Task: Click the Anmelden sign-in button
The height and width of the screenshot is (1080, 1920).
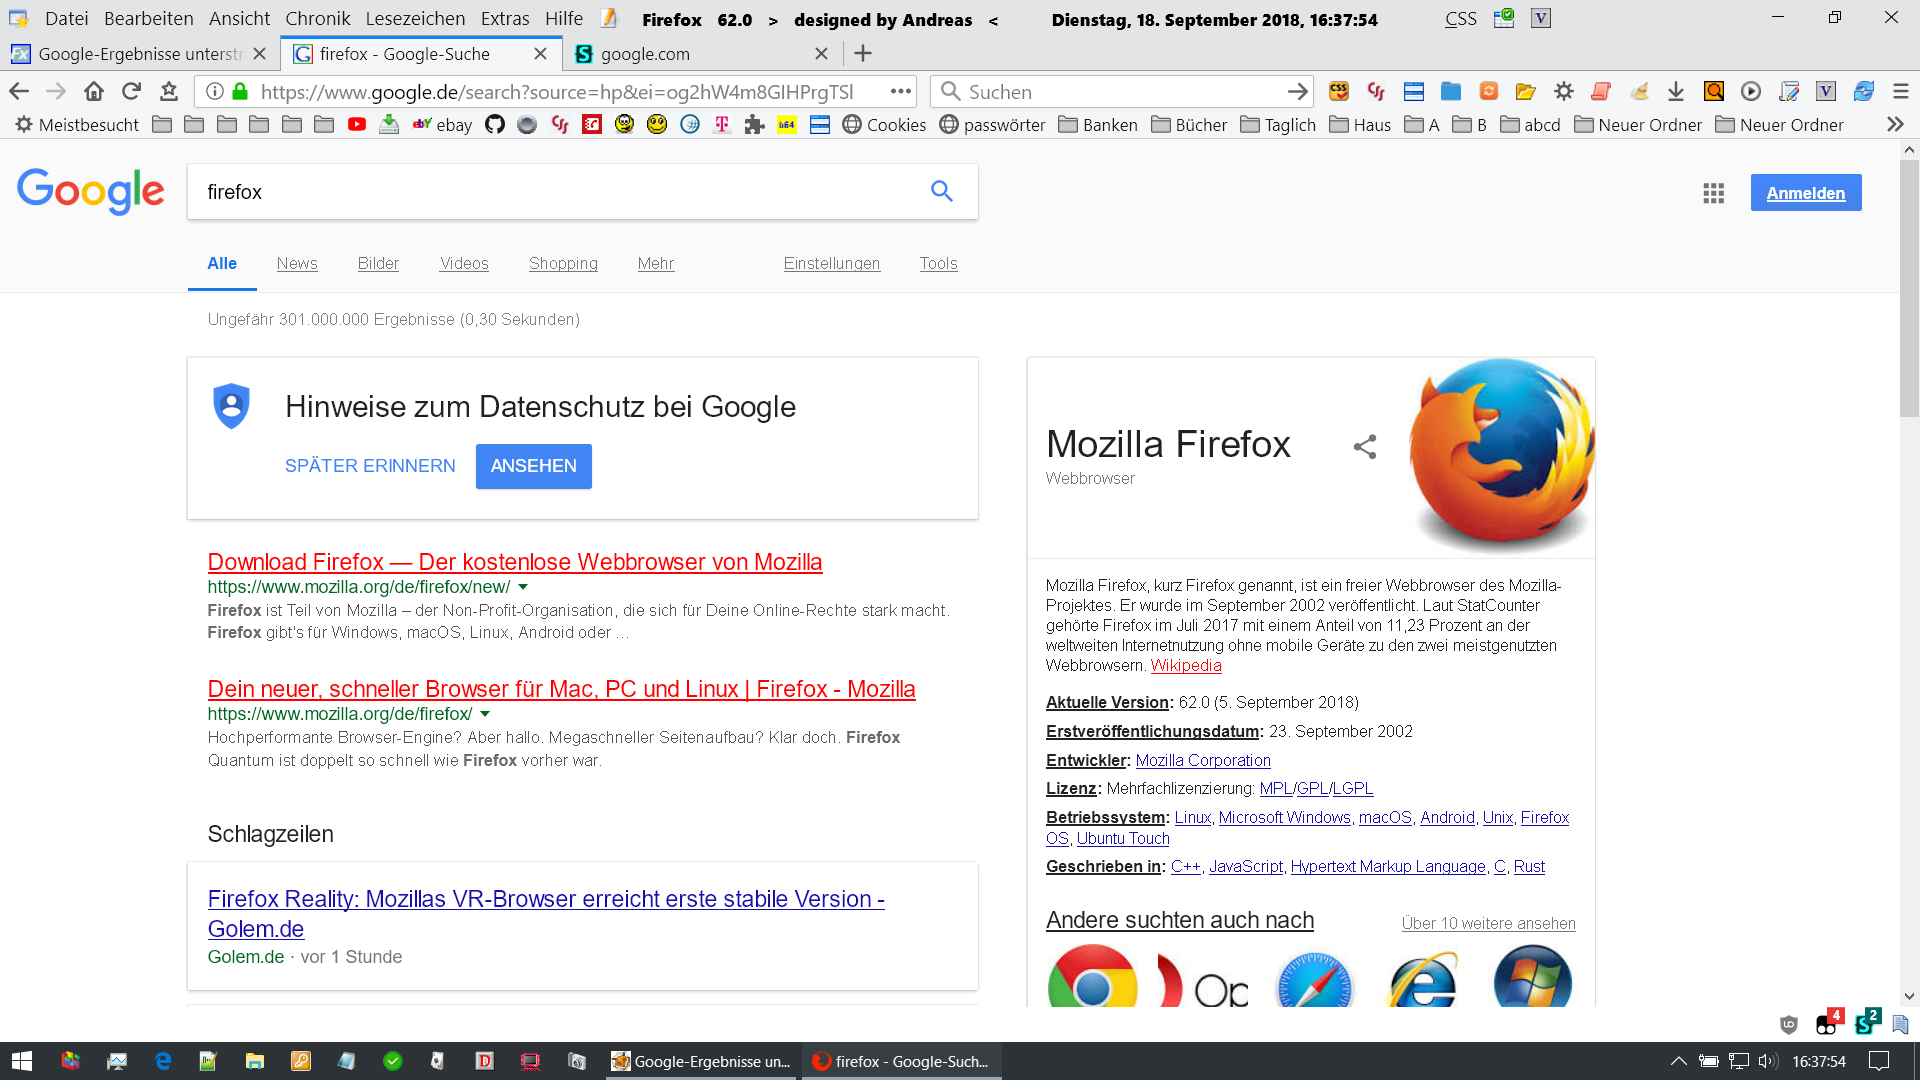Action: [x=1805, y=193]
